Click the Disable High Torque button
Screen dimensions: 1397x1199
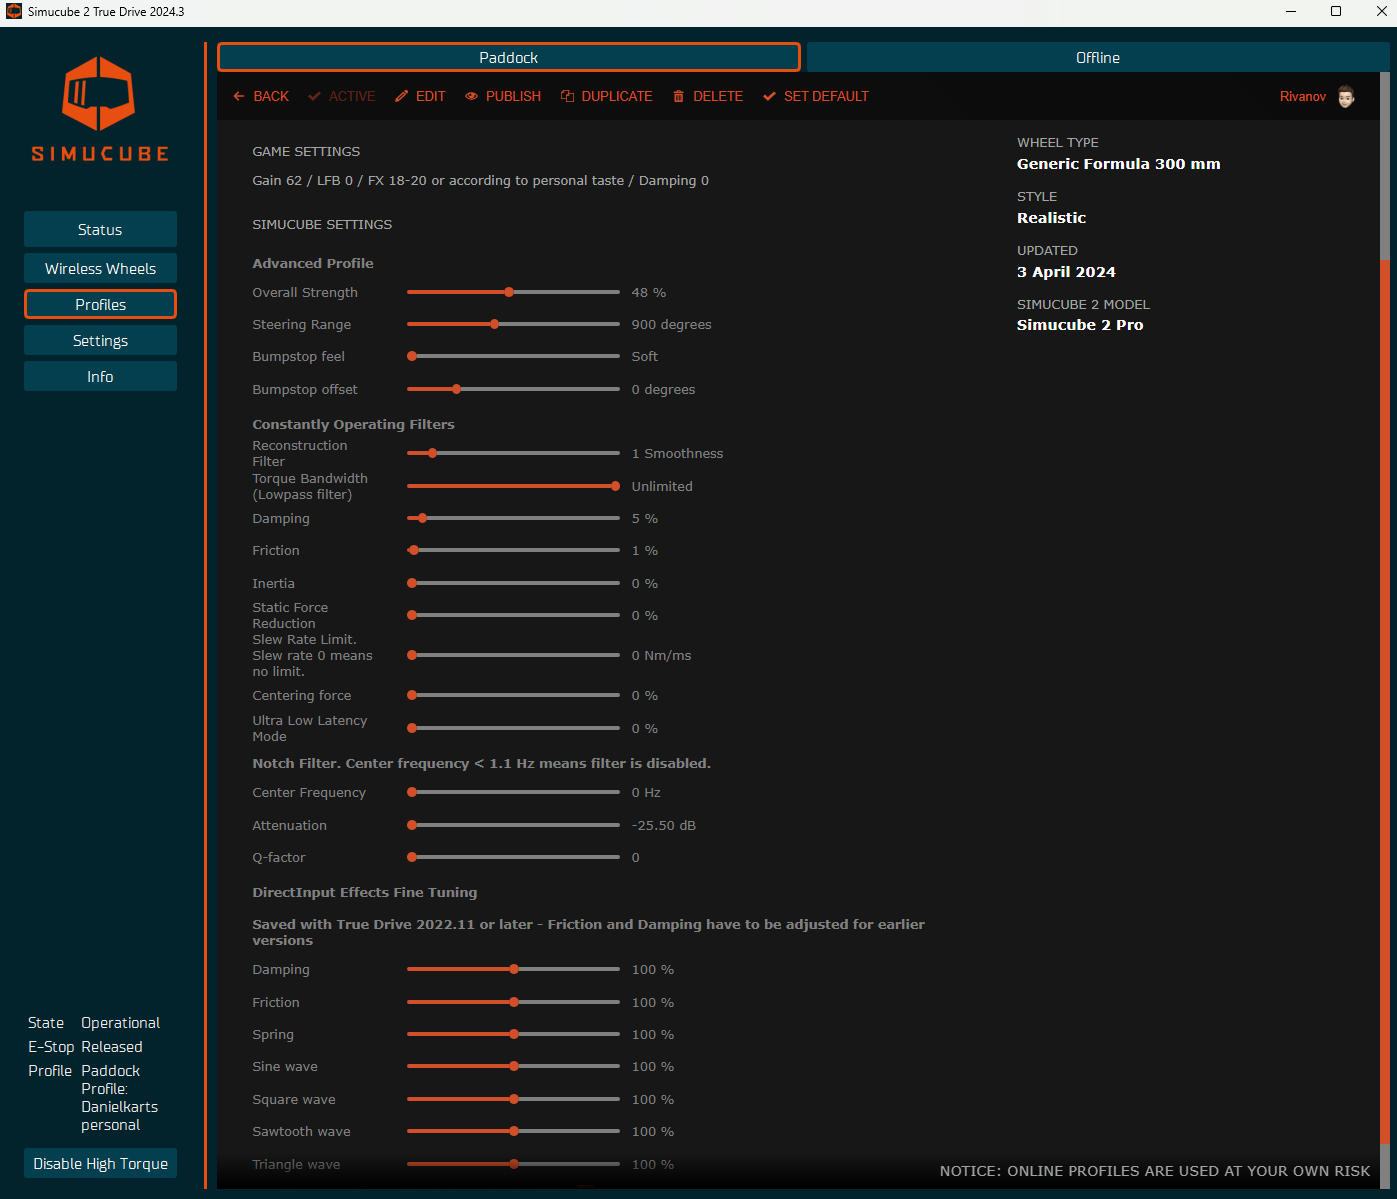click(x=100, y=1163)
